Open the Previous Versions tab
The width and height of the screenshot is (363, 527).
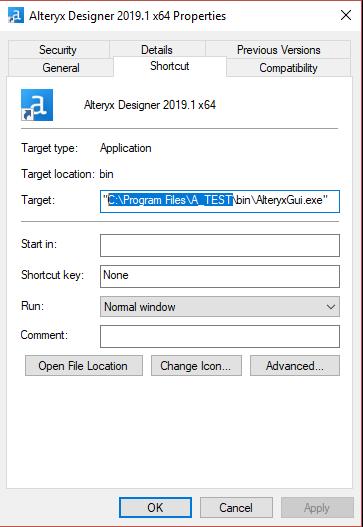click(x=278, y=50)
